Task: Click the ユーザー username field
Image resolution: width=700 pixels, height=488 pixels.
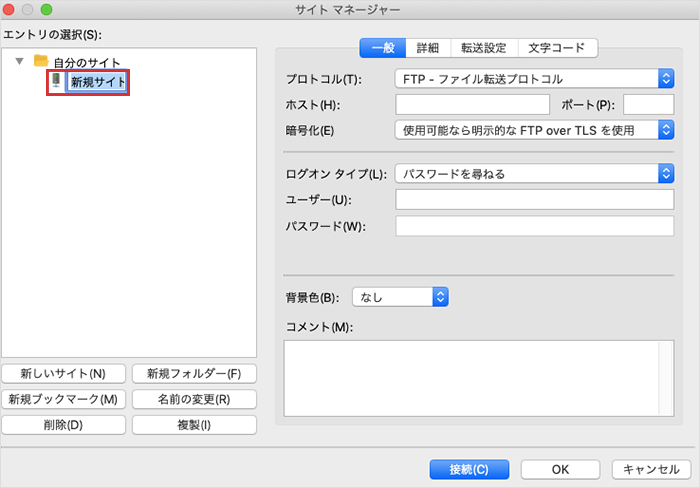Action: coord(534,200)
